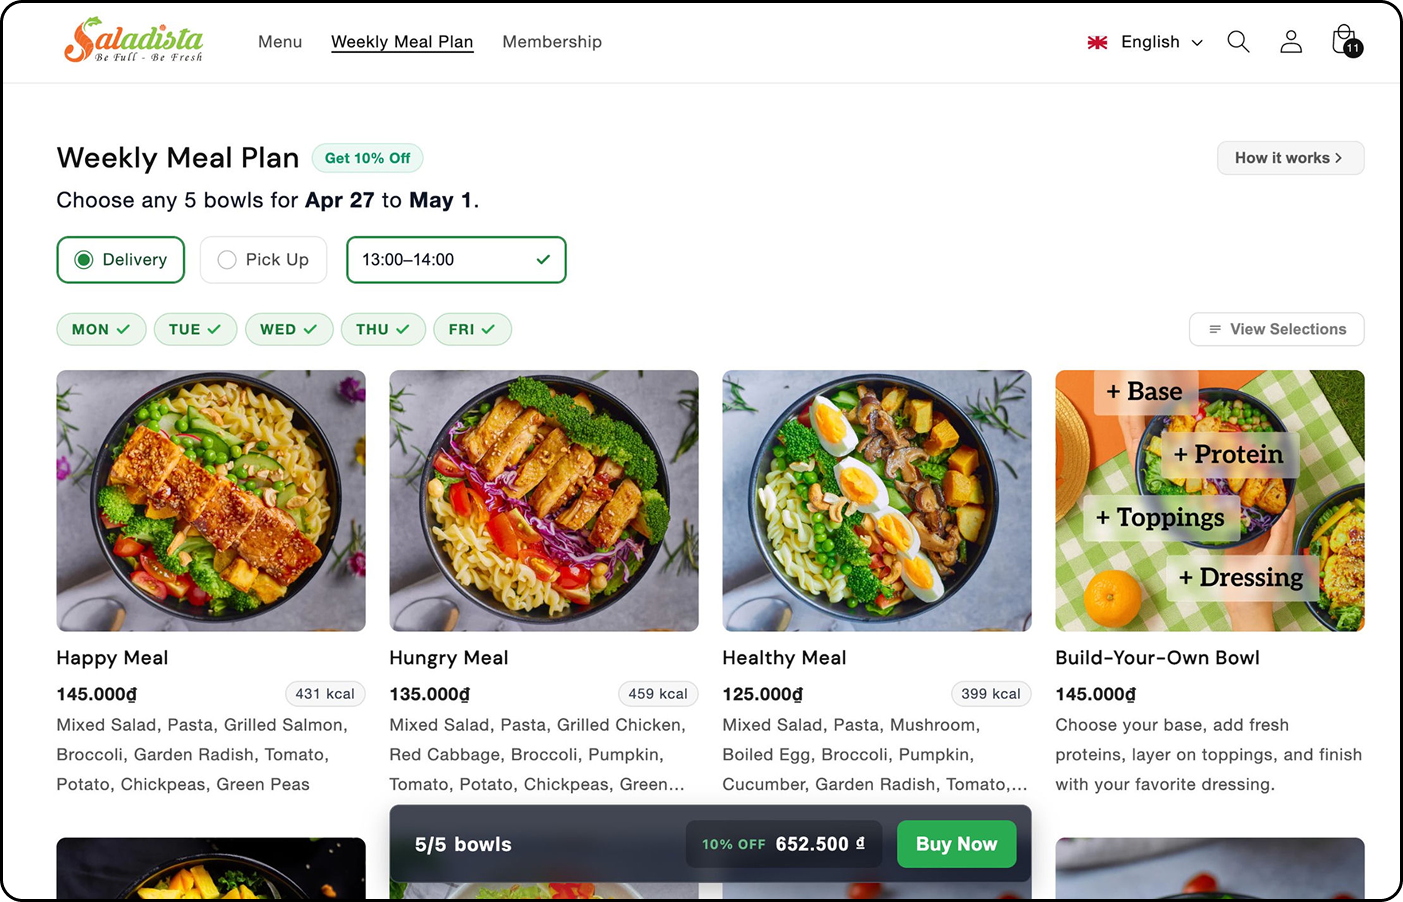
Task: Go to the Membership page
Action: [552, 42]
